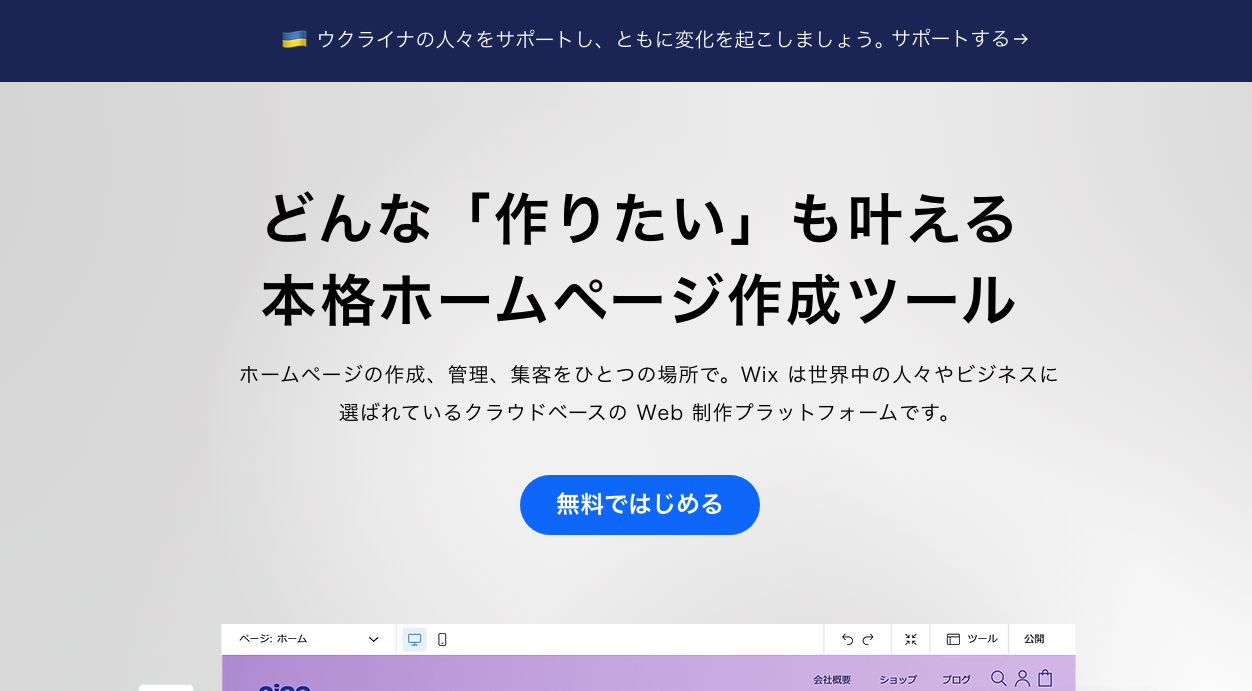Click the 公開 publish button
1252x691 pixels.
tap(1034, 639)
